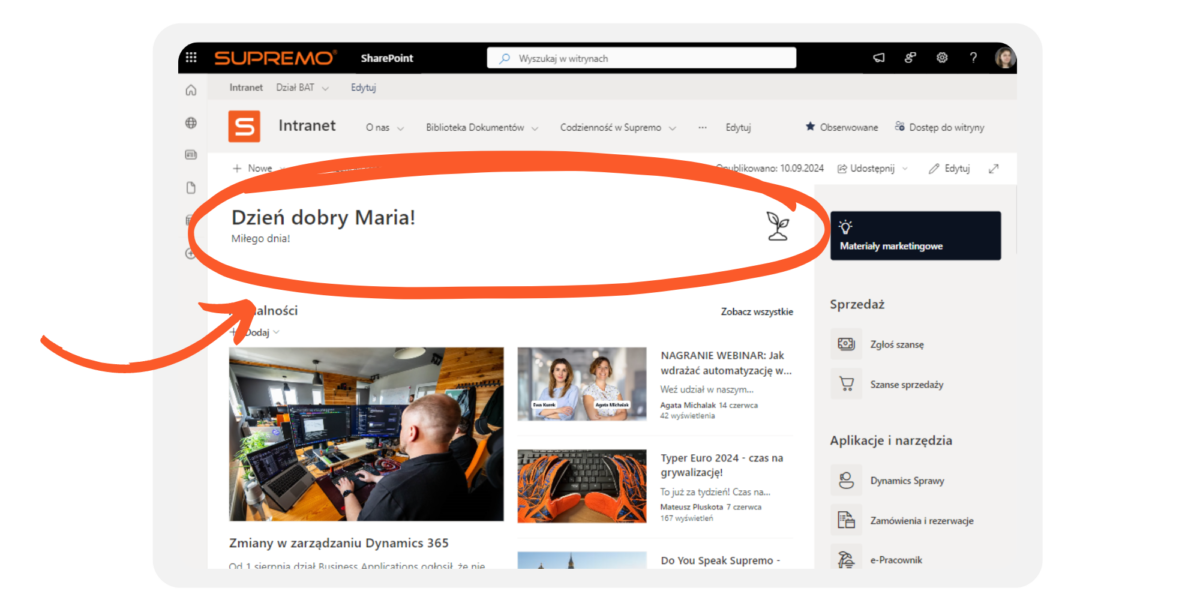Click the home icon in left sidebar
This screenshot has width=1200, height=600.
(191, 91)
